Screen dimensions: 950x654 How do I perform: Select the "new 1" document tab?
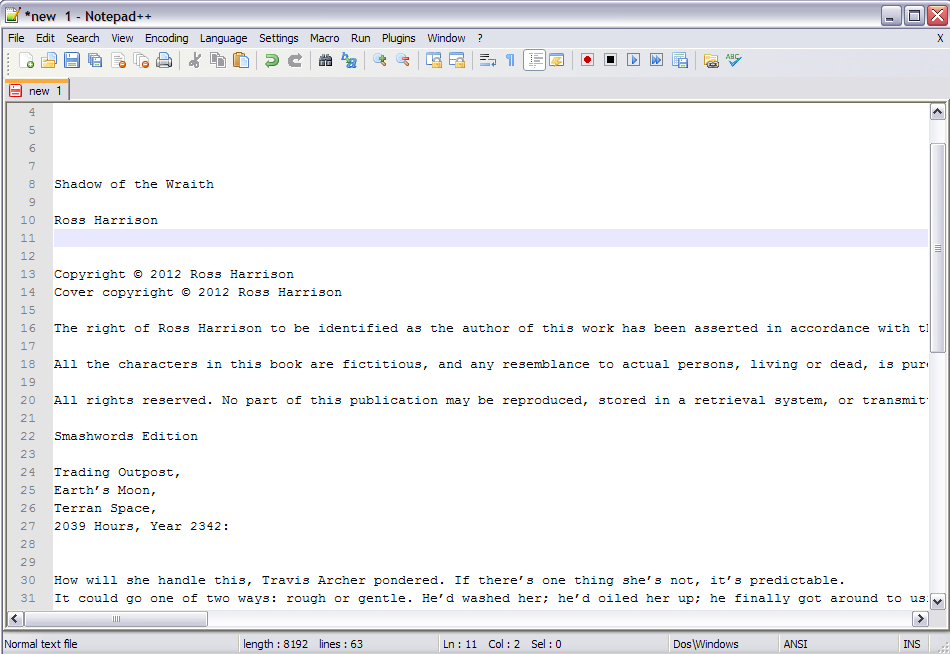(38, 91)
